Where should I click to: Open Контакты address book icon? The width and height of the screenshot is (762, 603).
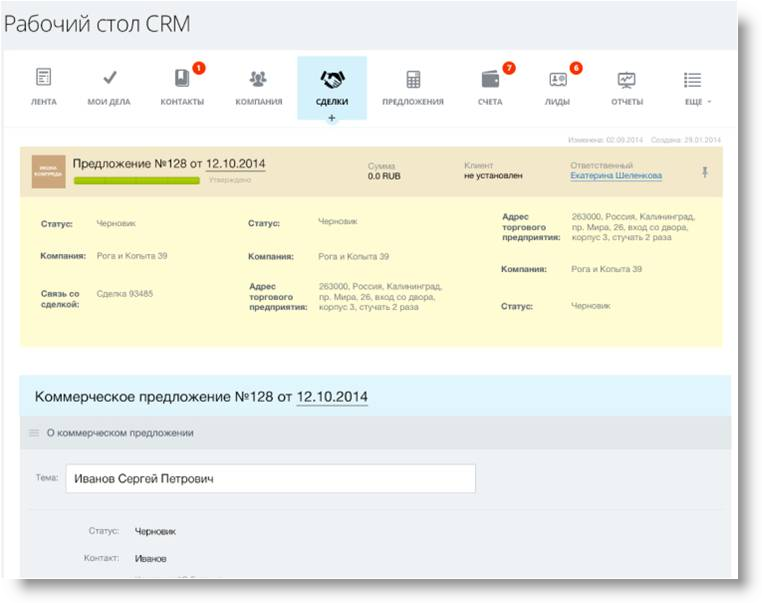tap(182, 78)
